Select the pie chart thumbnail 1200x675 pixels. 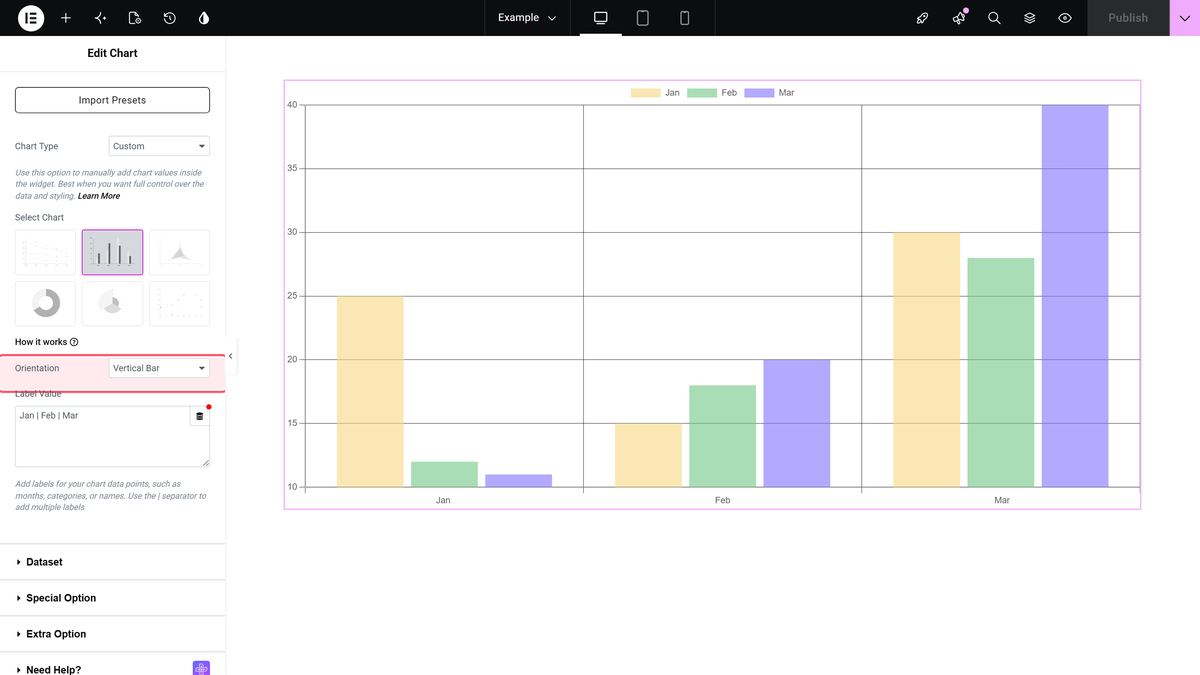coord(112,303)
